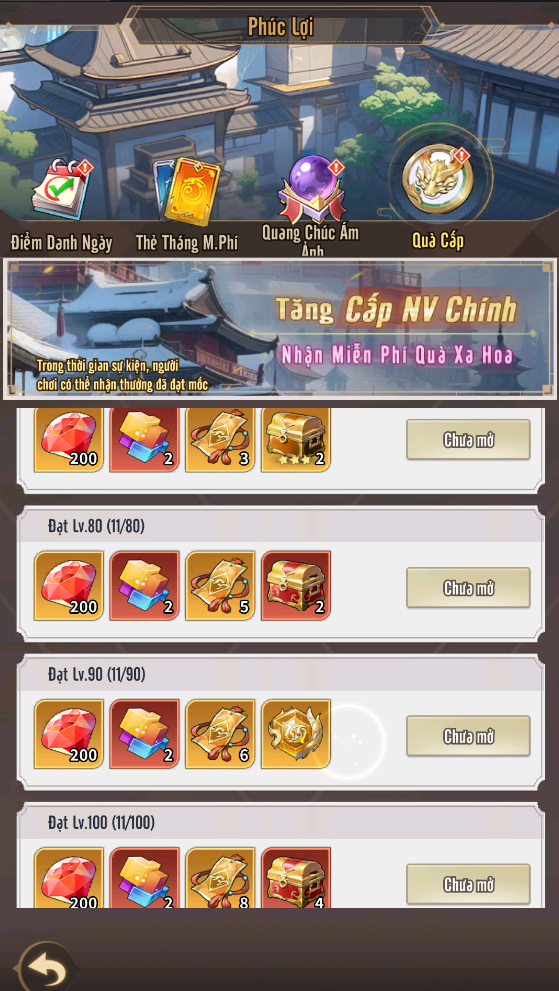Click Chưa mở button for Lv.90 reward

(468, 736)
